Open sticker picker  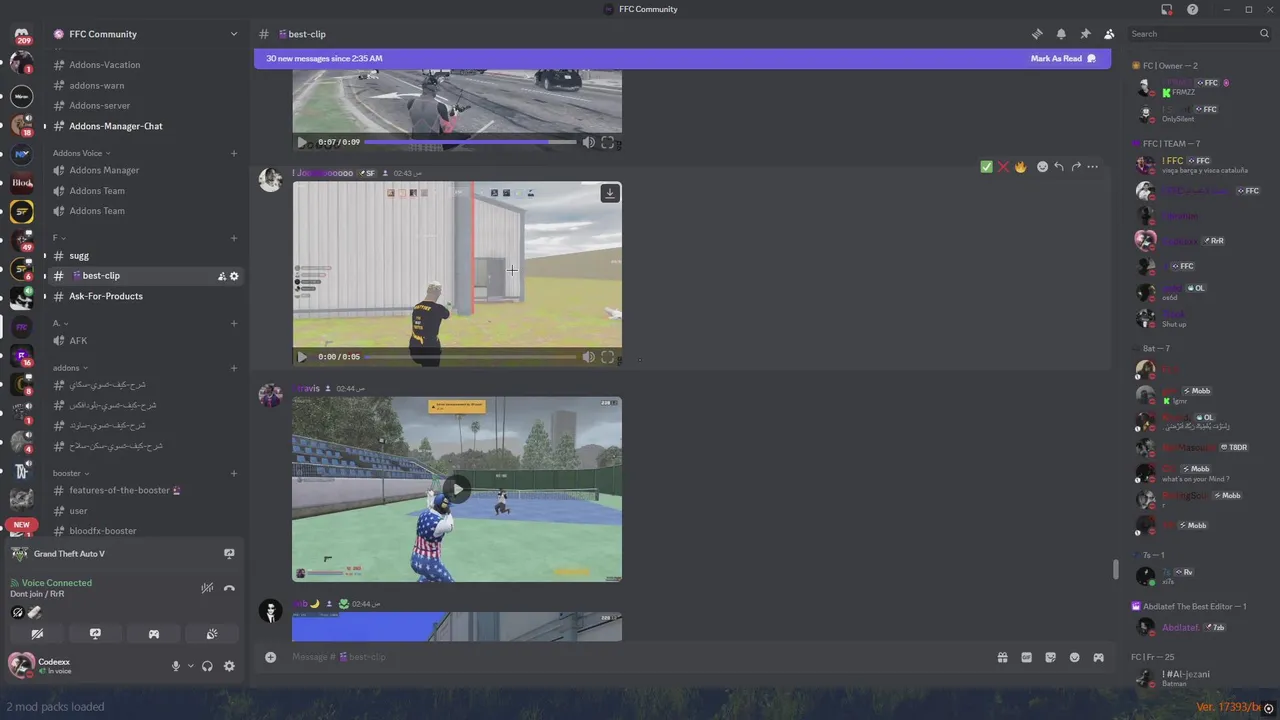[1050, 657]
